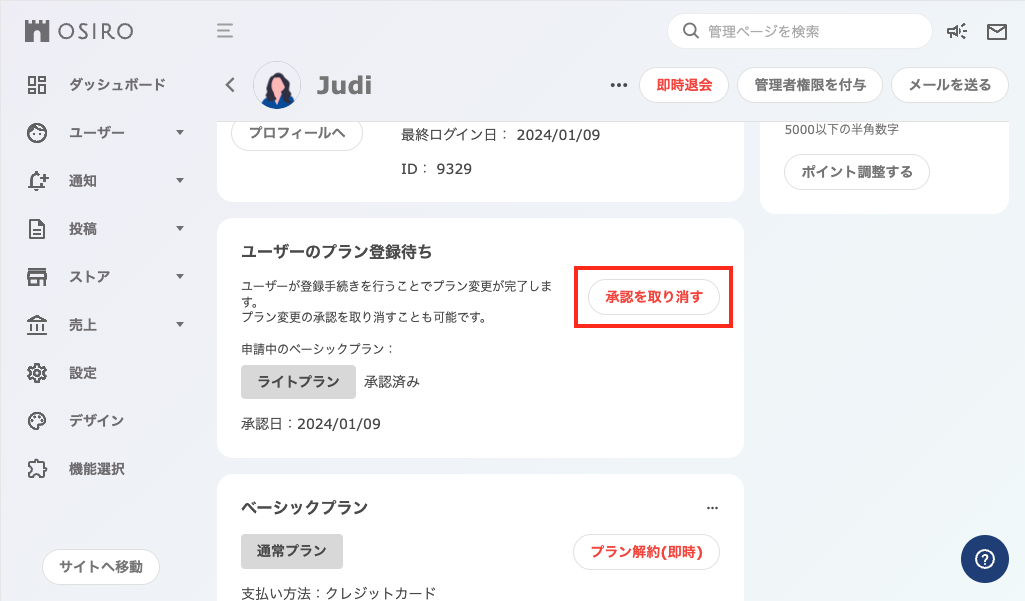Screen dimensions: 1025x601
Task: Click the megaphone announcement icon in header
Action: pyautogui.click(x=957, y=31)
